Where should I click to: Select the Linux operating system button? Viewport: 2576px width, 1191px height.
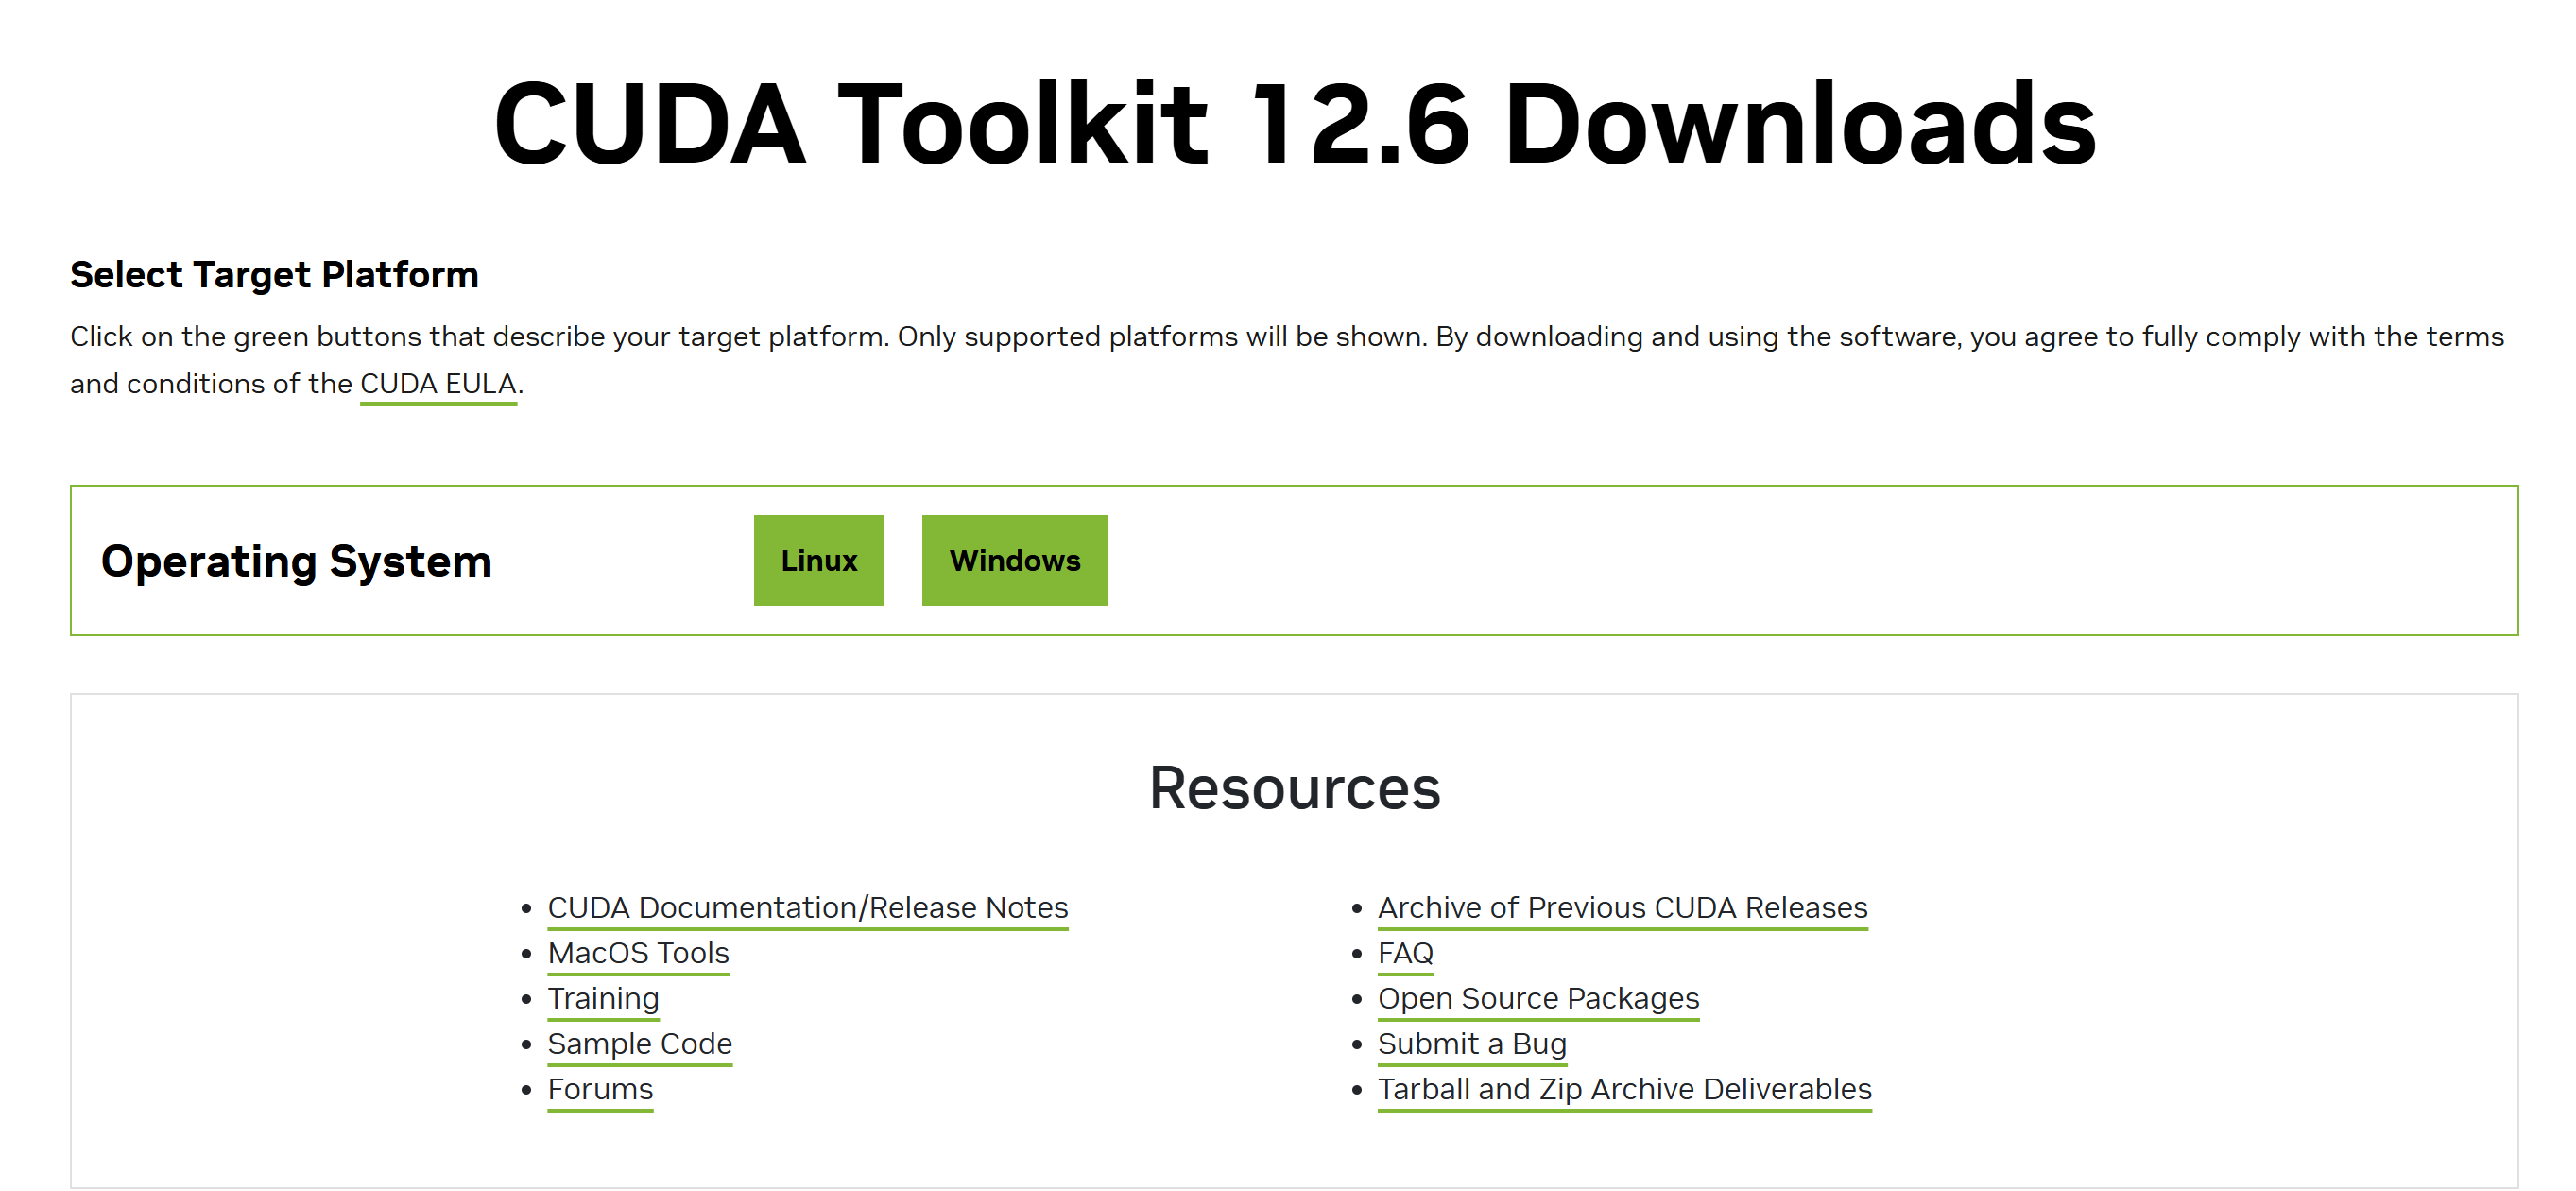(818, 560)
